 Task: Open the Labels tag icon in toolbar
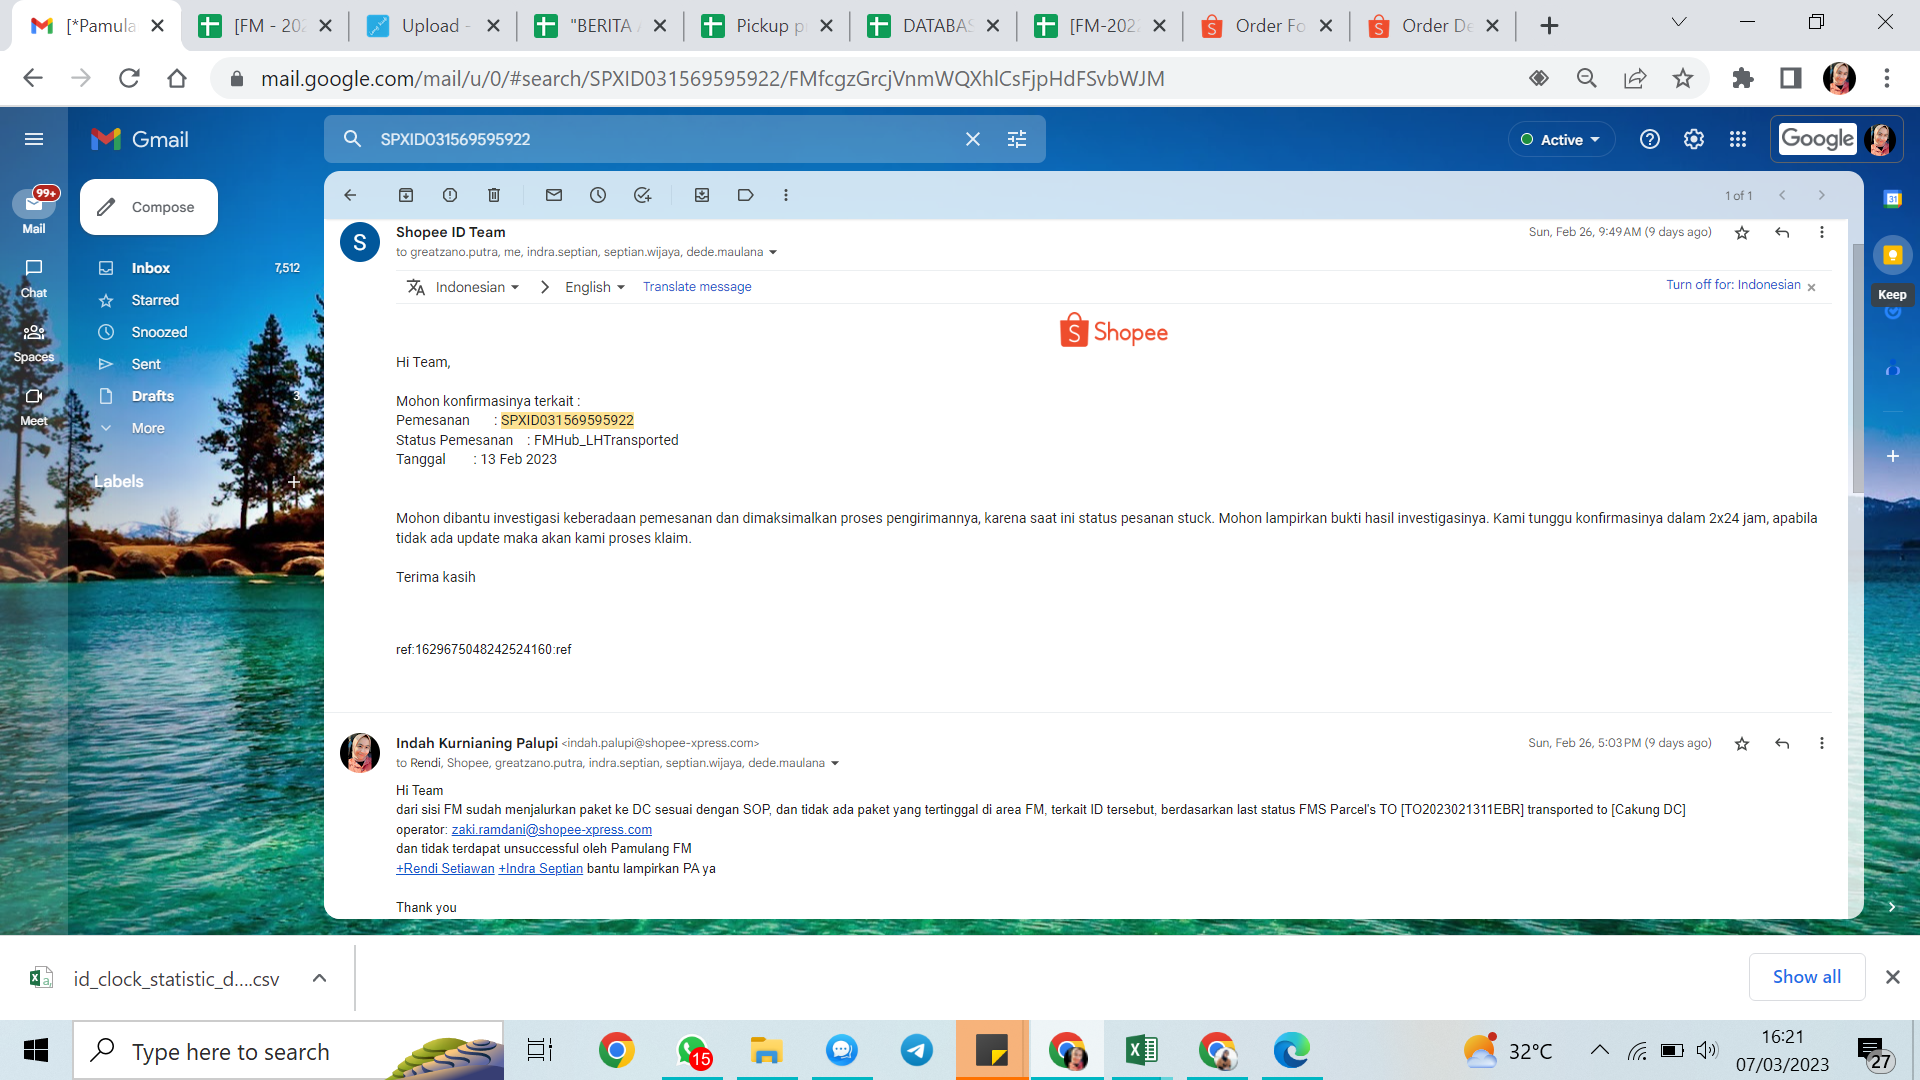746,195
